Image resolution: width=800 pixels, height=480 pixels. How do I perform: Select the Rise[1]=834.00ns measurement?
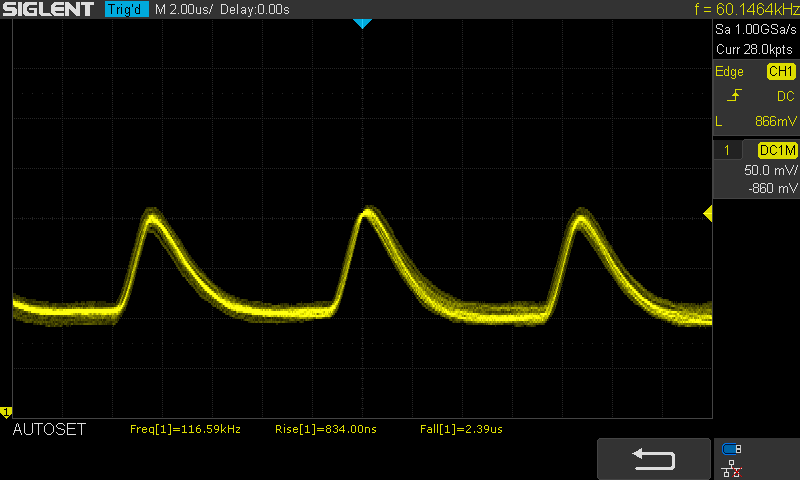click(x=326, y=429)
